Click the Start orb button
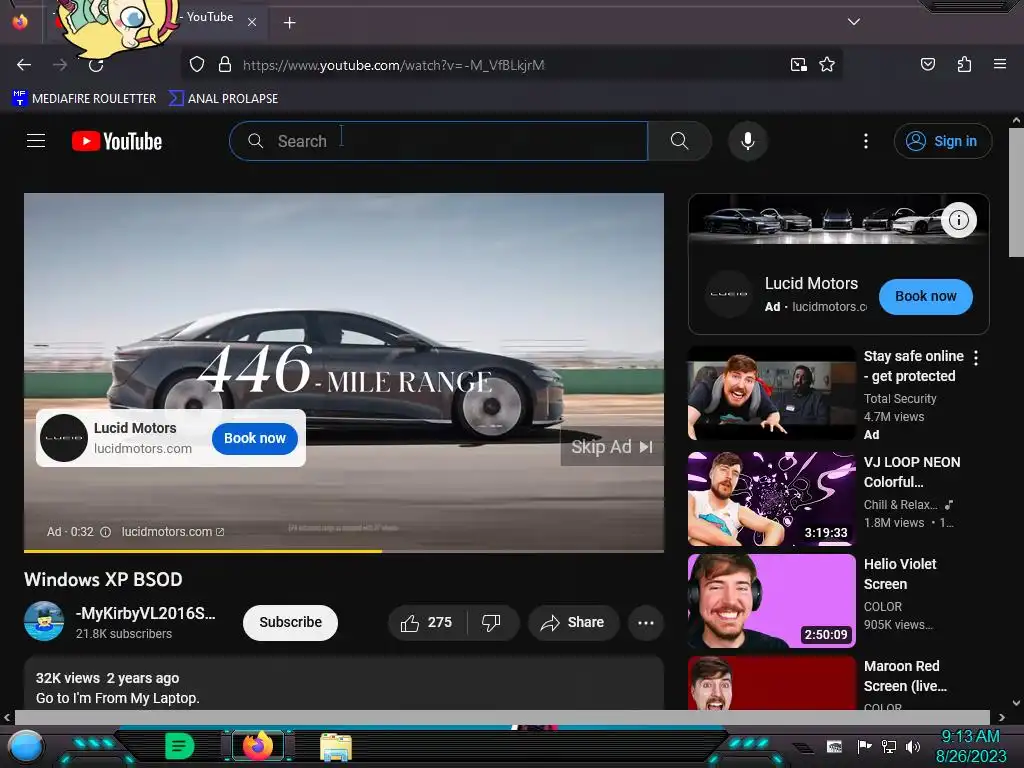Image resolution: width=1024 pixels, height=768 pixels. (x=26, y=747)
